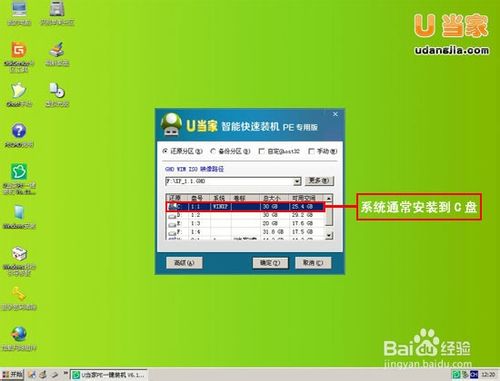Click the 高级 advanced button
This screenshot has height=381, width=500.
184,263
